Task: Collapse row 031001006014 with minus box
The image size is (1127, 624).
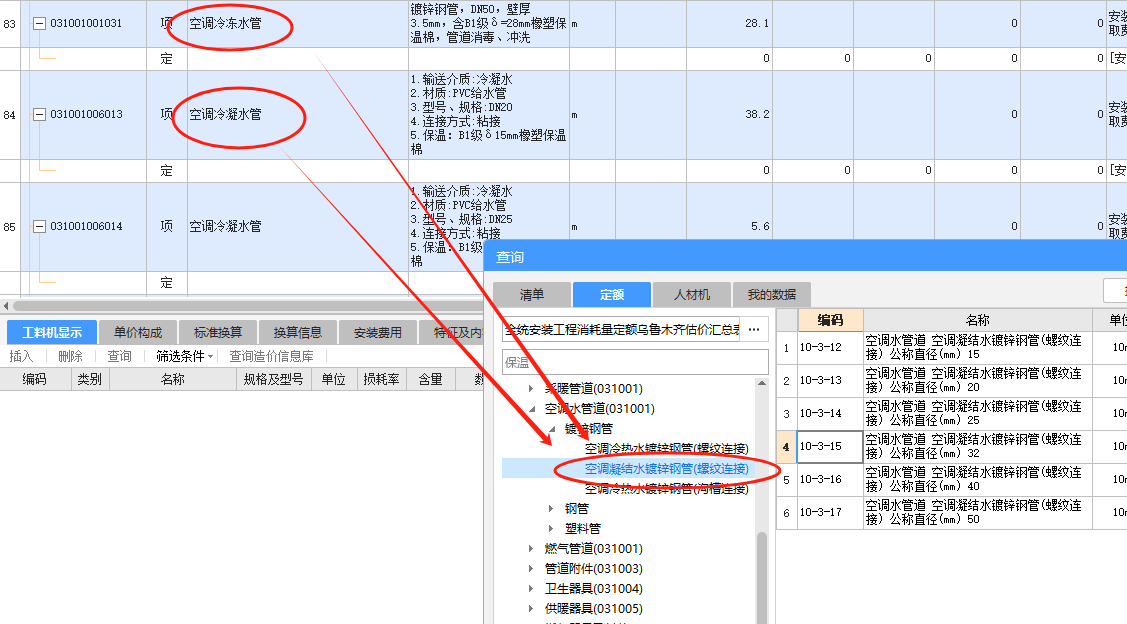Action: click(x=40, y=227)
